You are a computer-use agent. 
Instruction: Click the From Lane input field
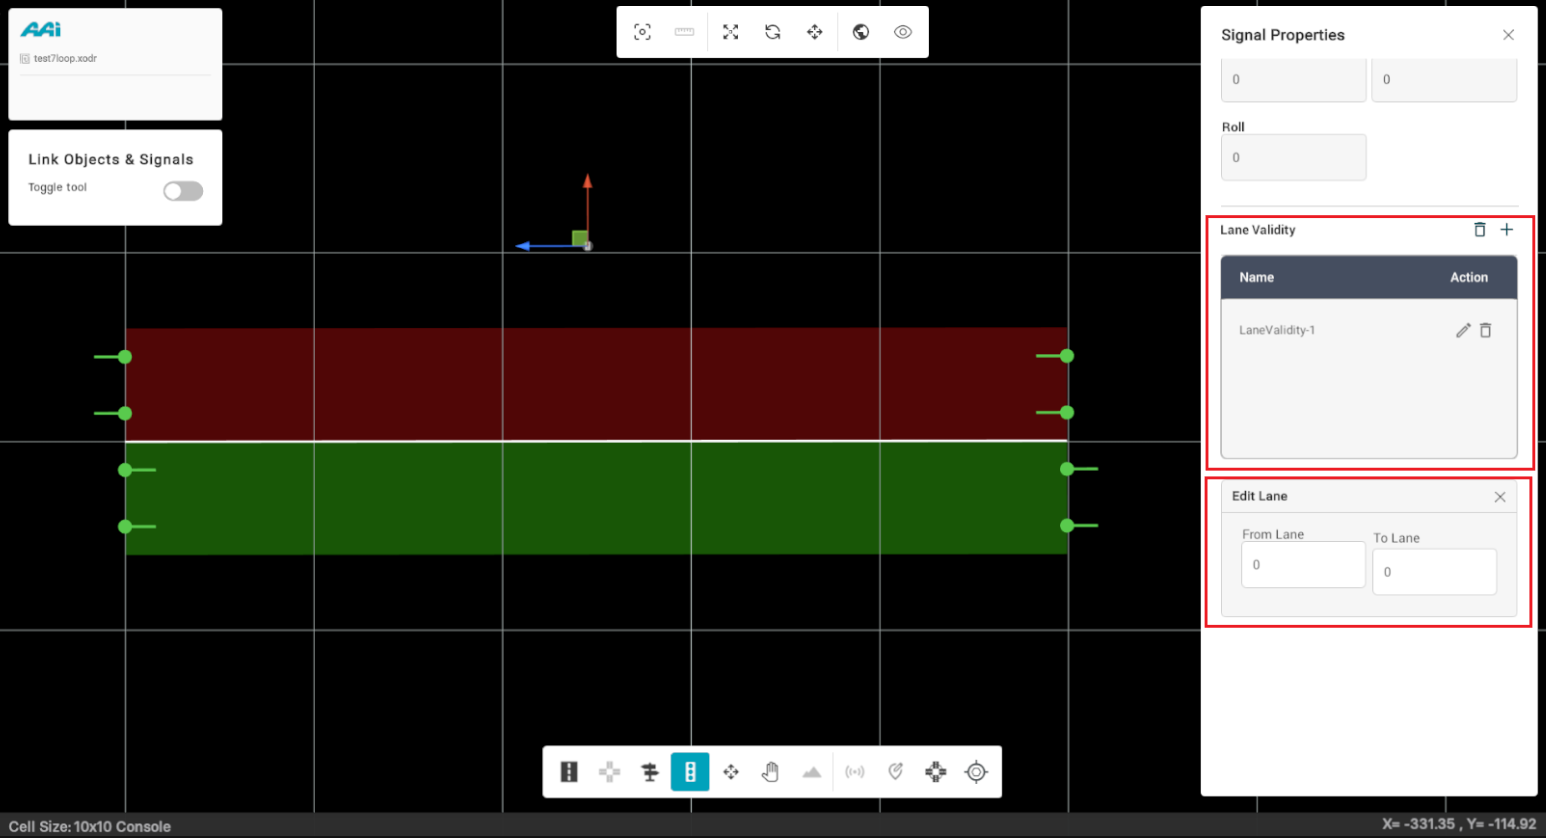pyautogui.click(x=1303, y=565)
